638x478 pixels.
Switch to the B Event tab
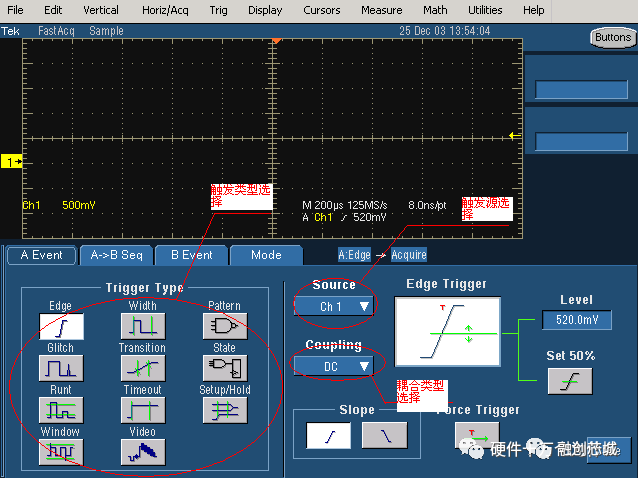click(x=191, y=255)
